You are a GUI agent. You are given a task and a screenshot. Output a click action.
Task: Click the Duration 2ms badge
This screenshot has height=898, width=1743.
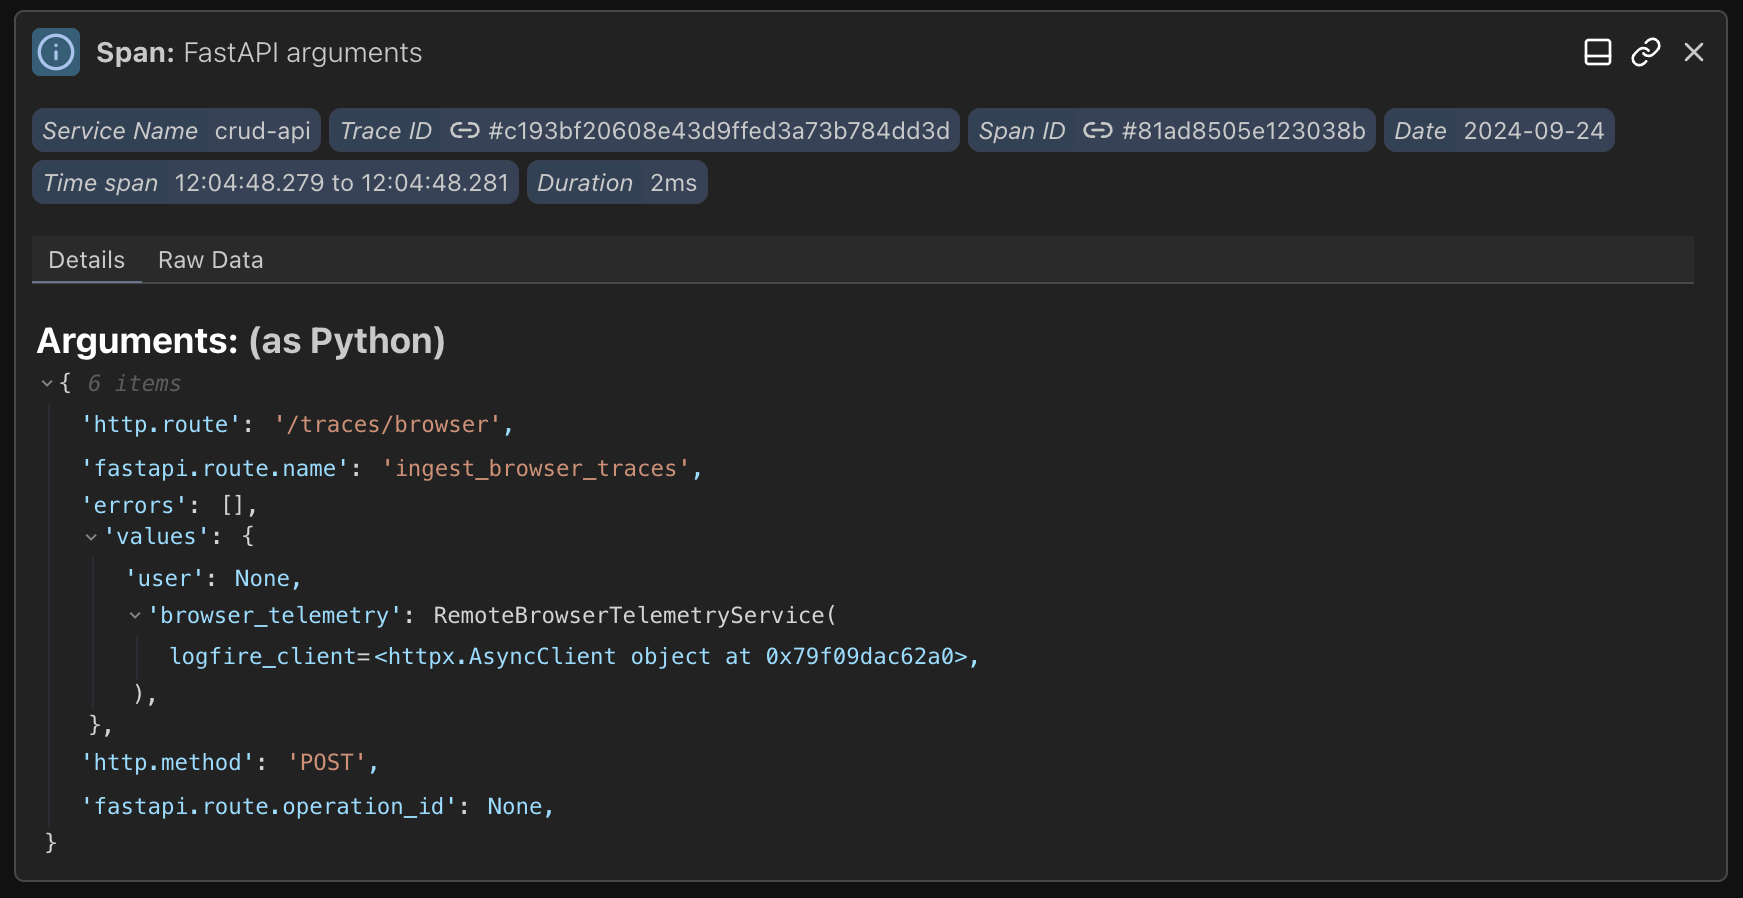coord(617,183)
